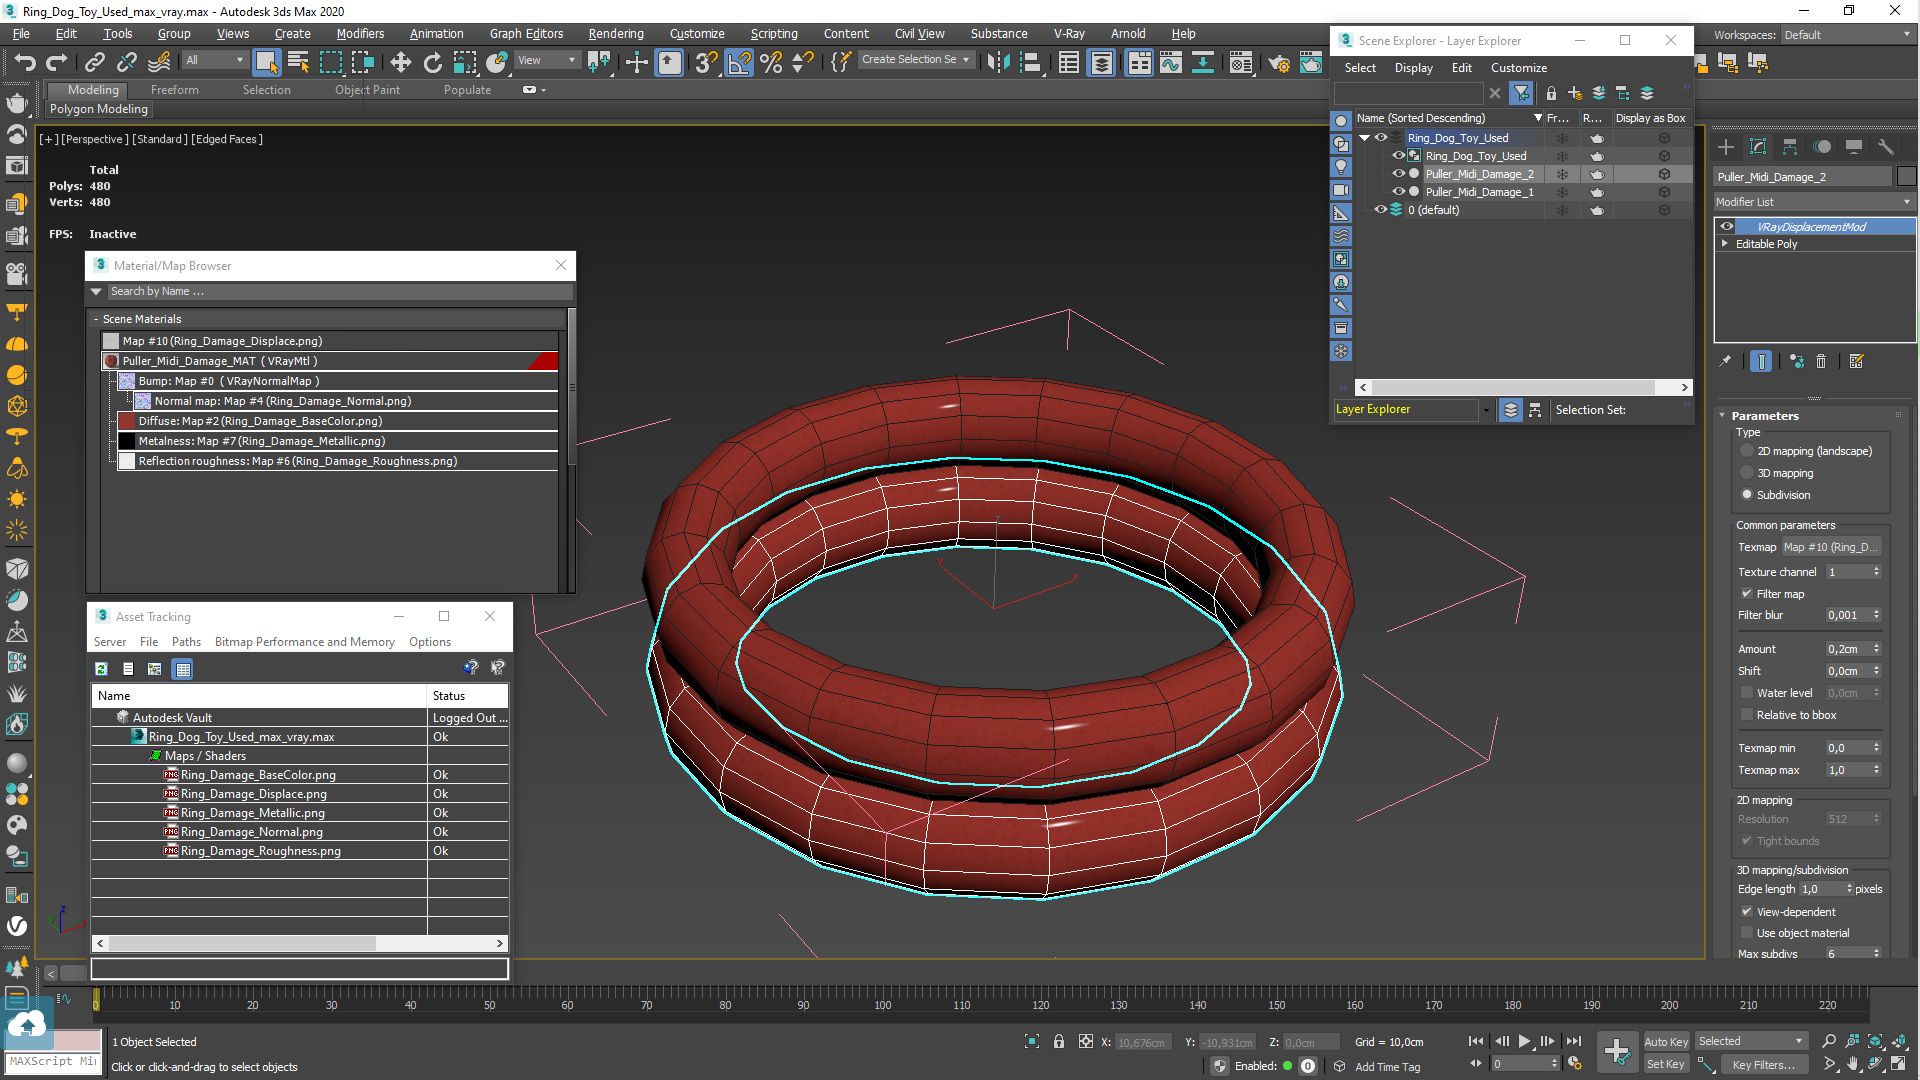This screenshot has width=1920, height=1080.
Task: Hide the Puller_Midi_Damage_1 layer object
Action: [1399, 192]
